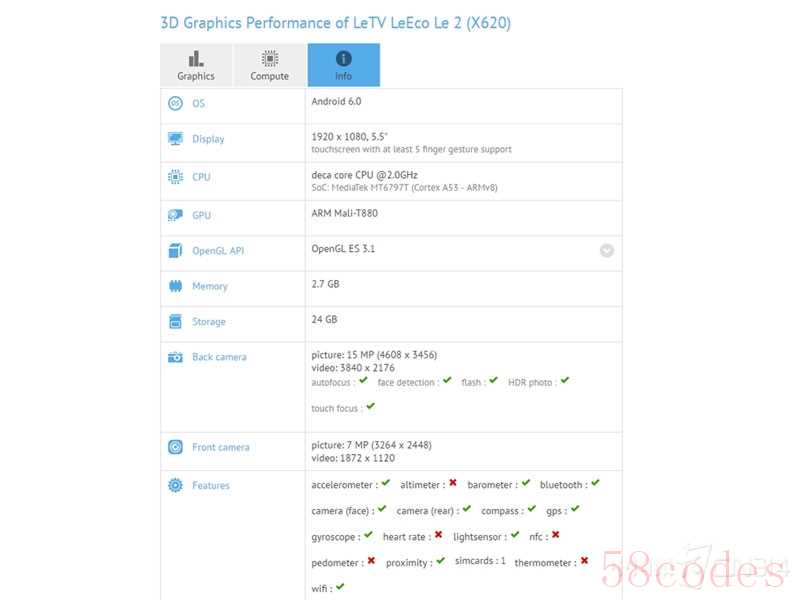Click the Storage label
The height and width of the screenshot is (600, 800).
tap(209, 321)
